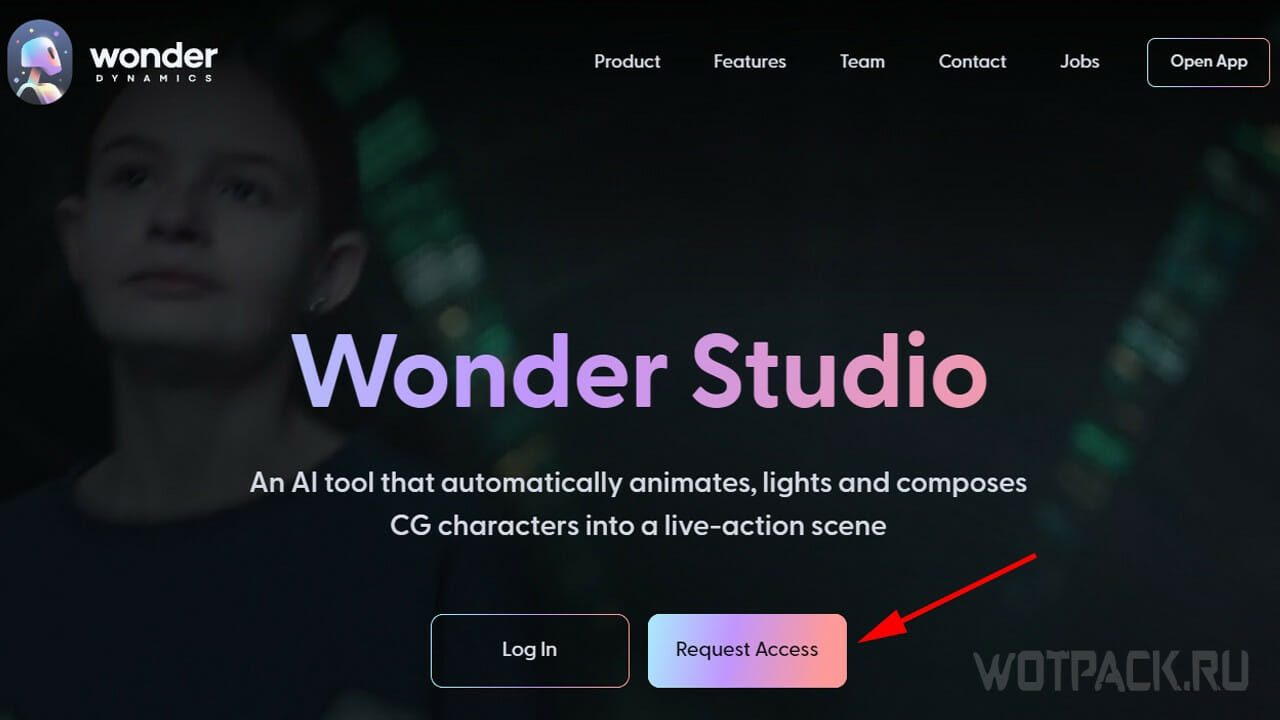Screen dimensions: 1280x720
Task: Open the Contact navigation link
Action: (x=972, y=61)
